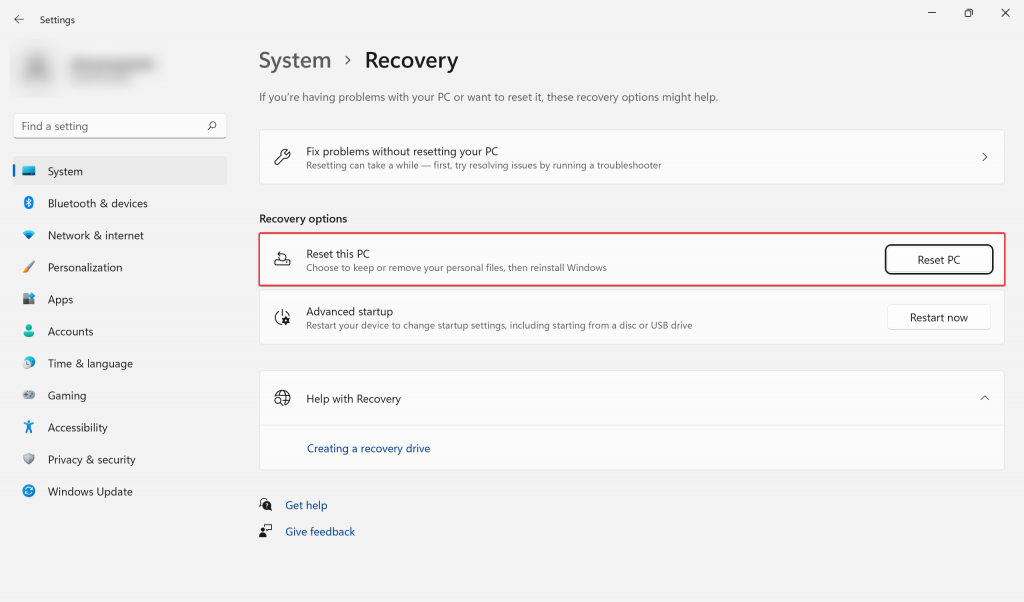Click System in the breadcrumb
Screen dimensions: 1024x602
point(295,60)
